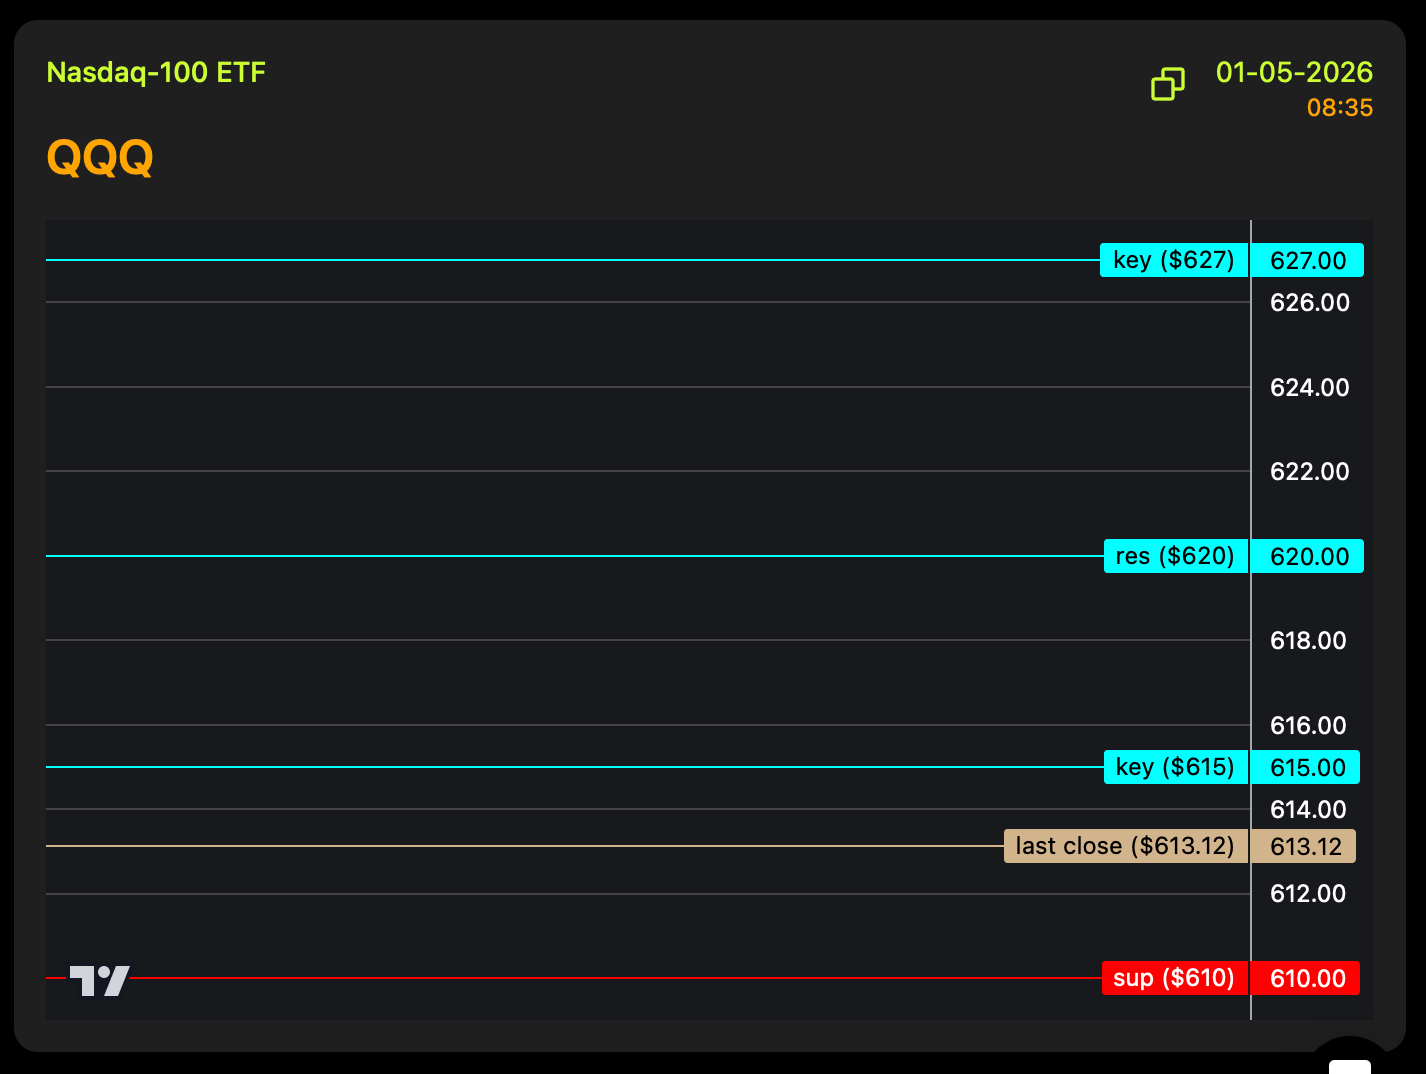This screenshot has width=1426, height=1074.
Task: Select the res ($620) resistance label
Action: [x=1175, y=556]
